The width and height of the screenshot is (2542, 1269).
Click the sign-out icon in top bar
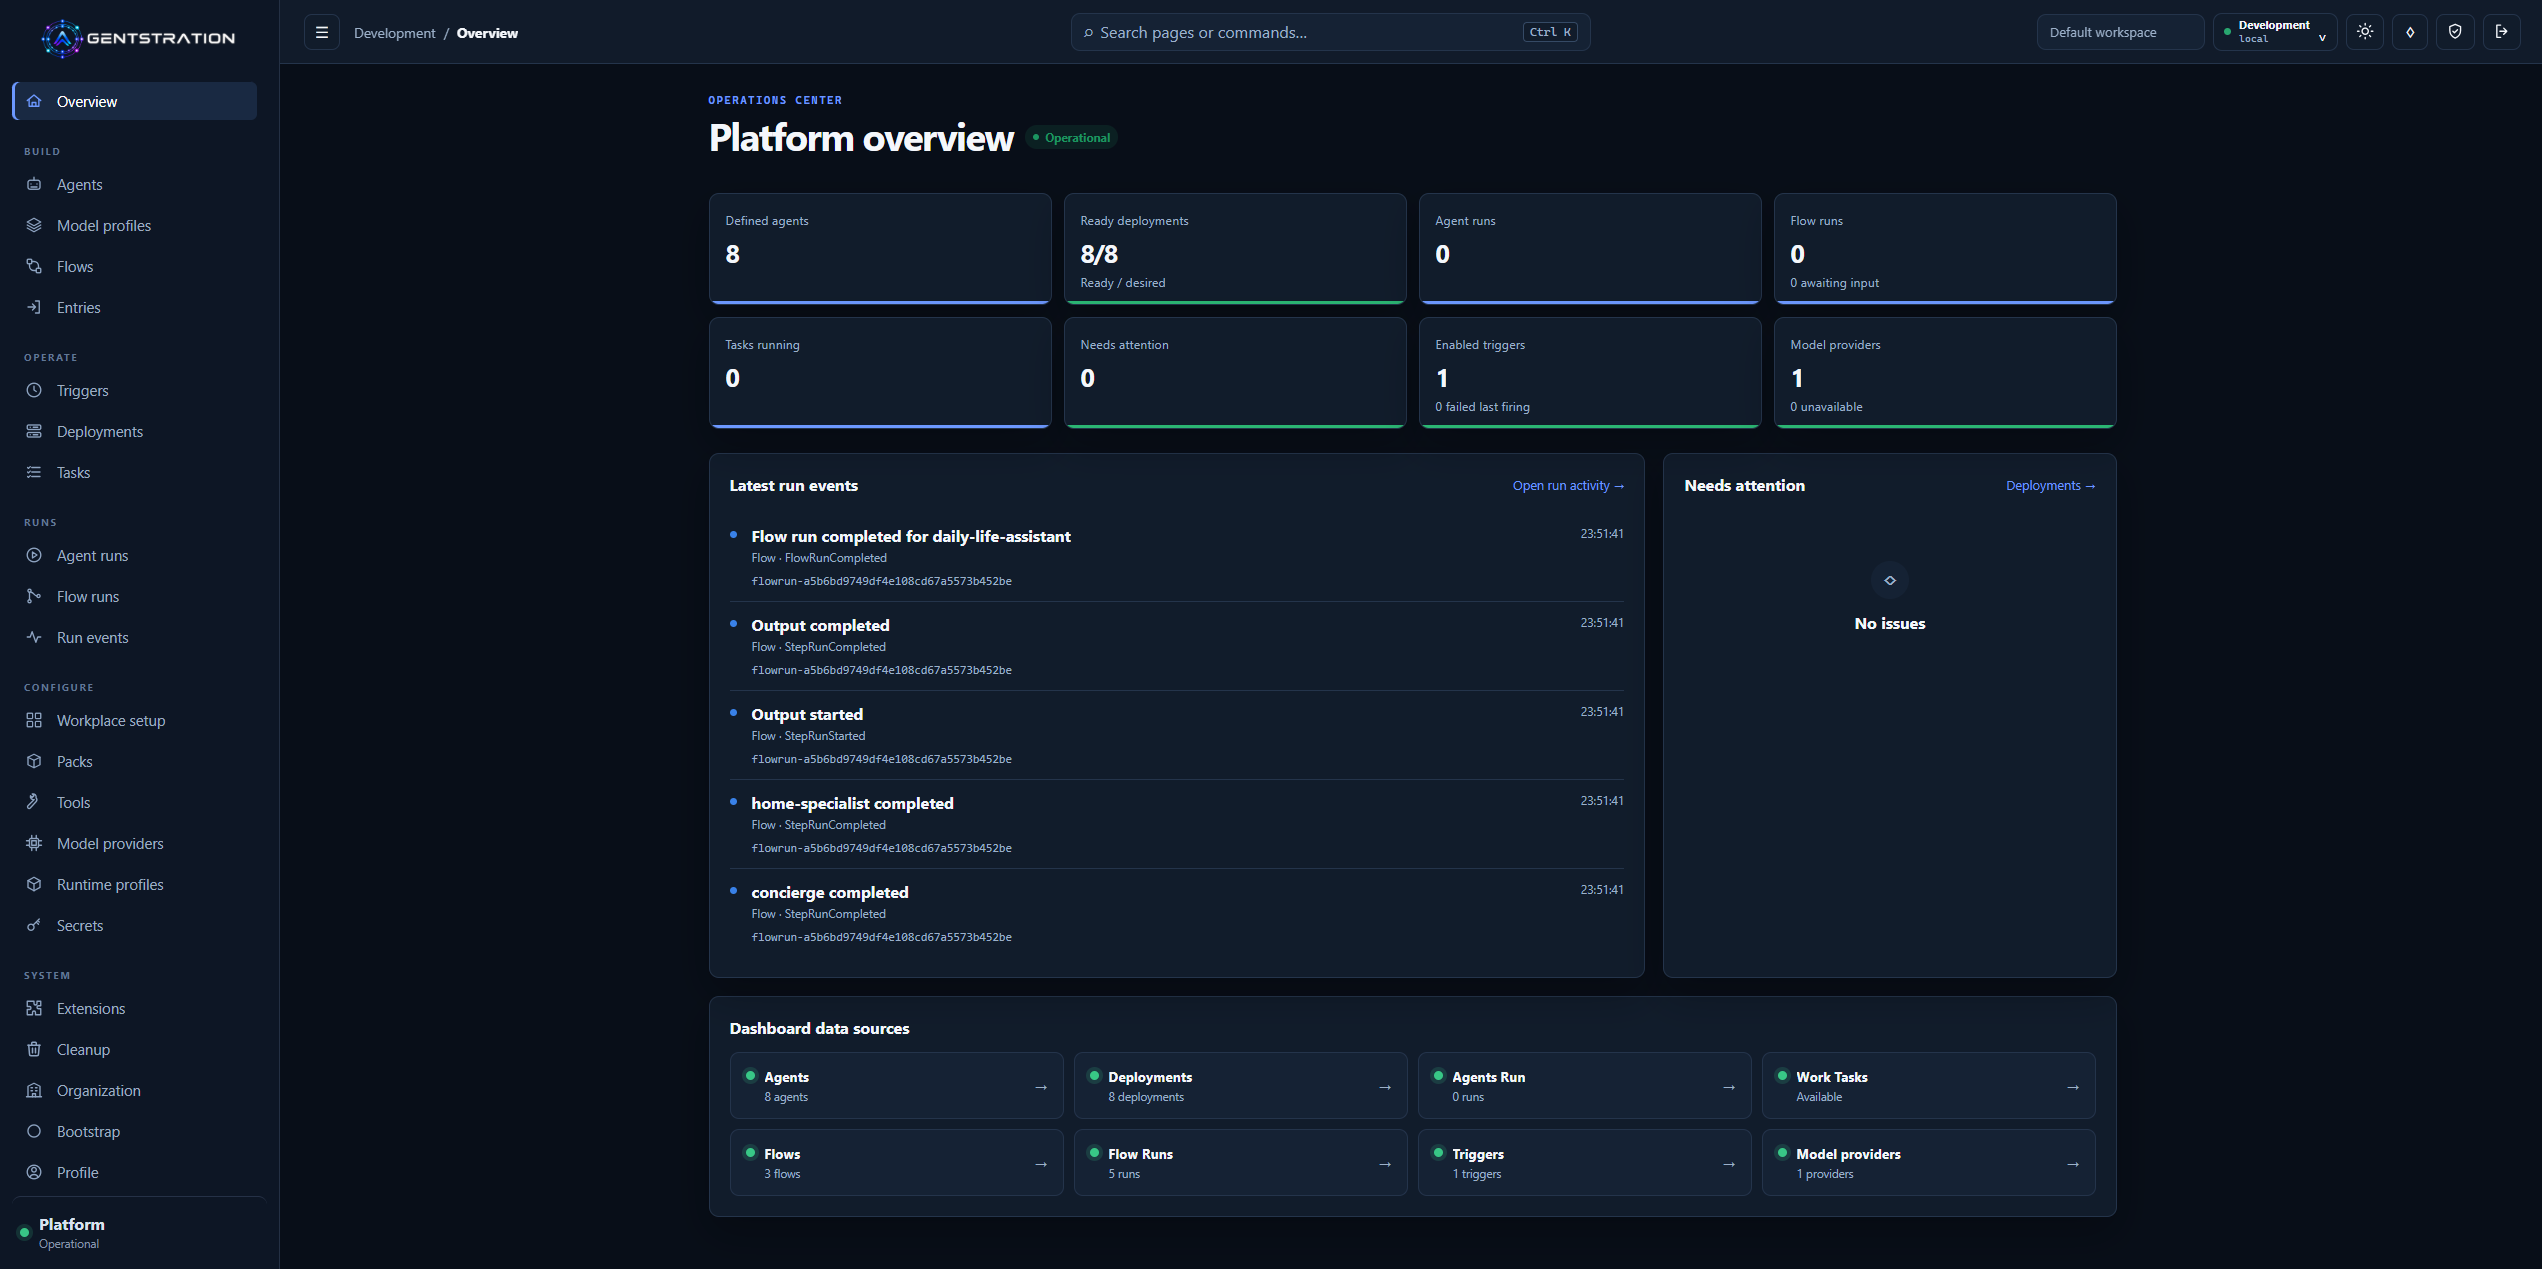pyautogui.click(x=2501, y=32)
